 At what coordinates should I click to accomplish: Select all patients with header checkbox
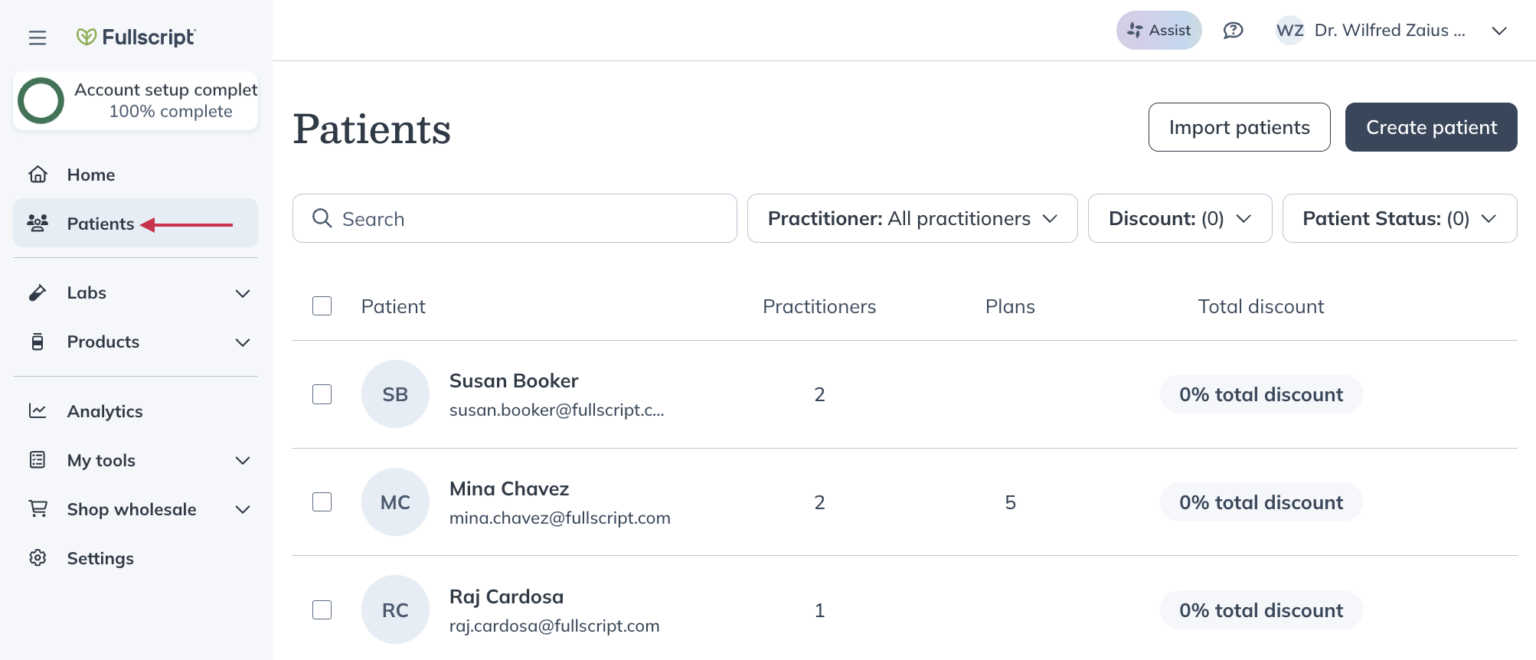(322, 306)
